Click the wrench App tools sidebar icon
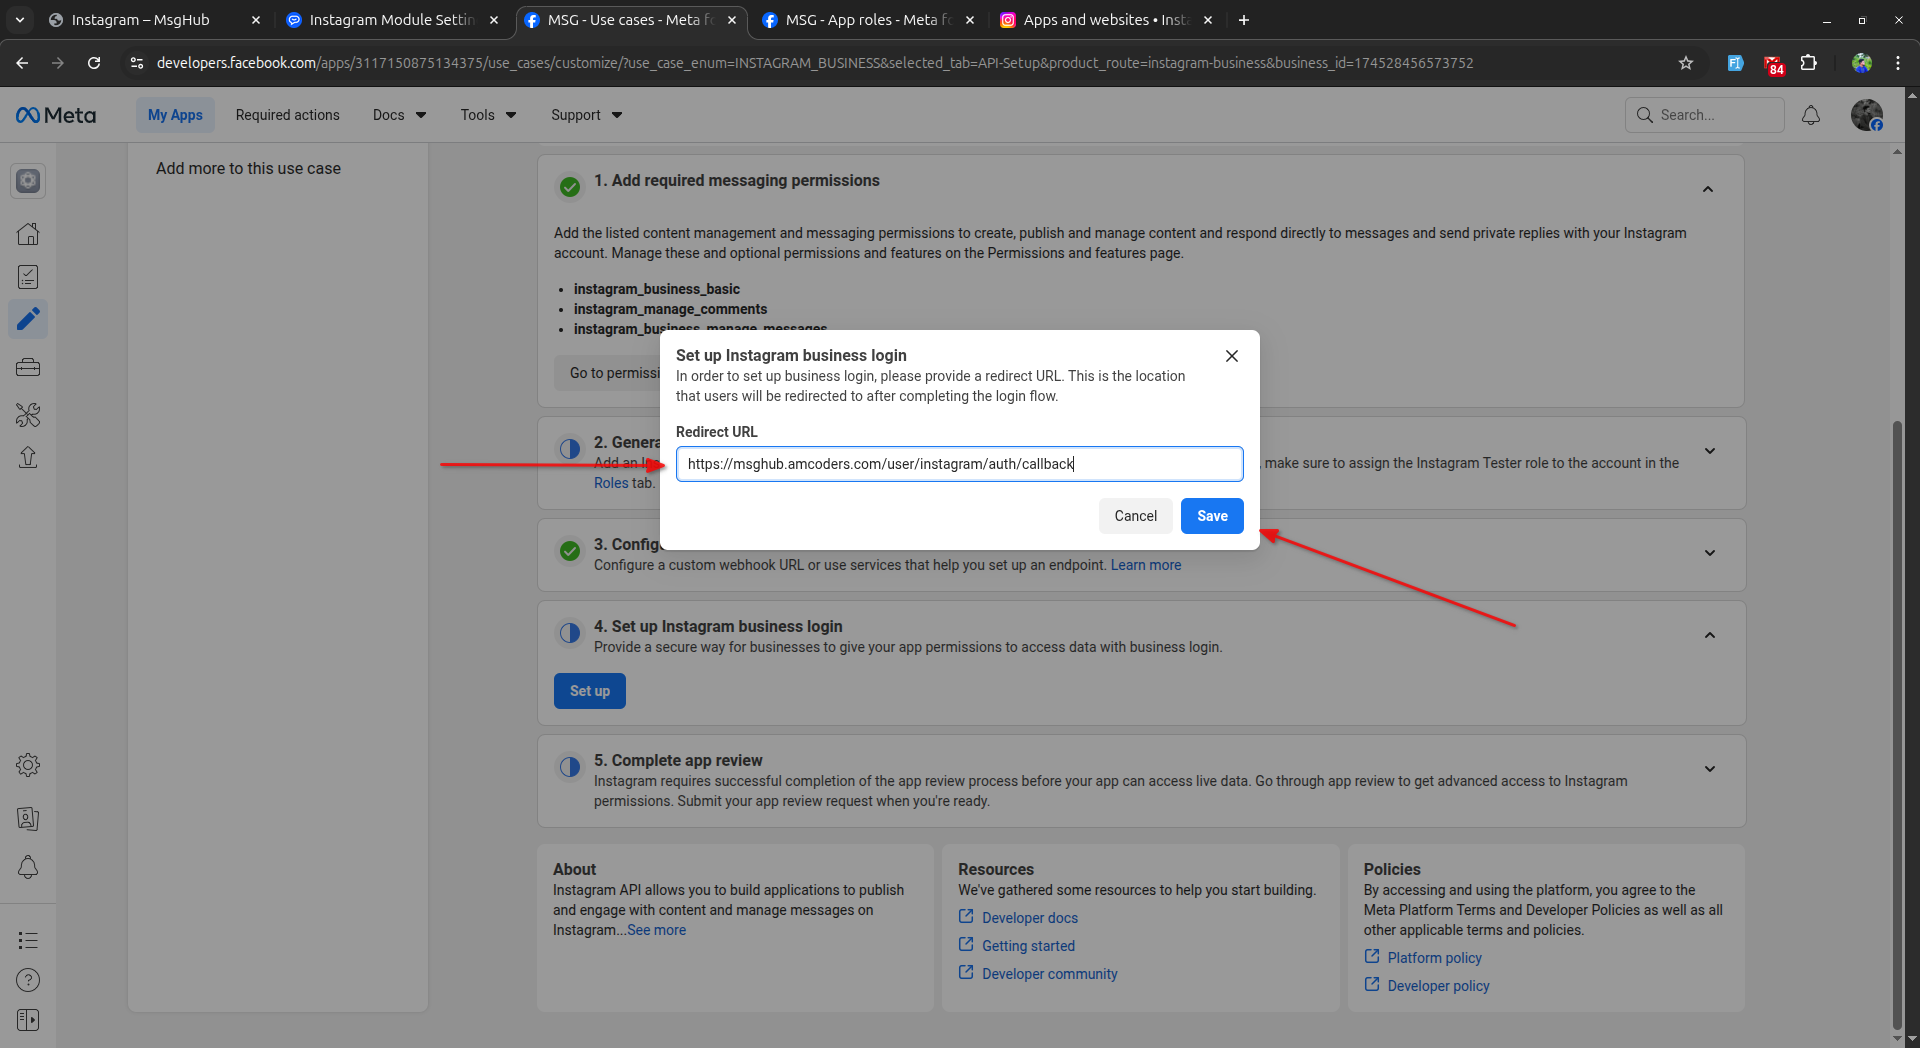Image resolution: width=1920 pixels, height=1048 pixels. tap(28, 415)
